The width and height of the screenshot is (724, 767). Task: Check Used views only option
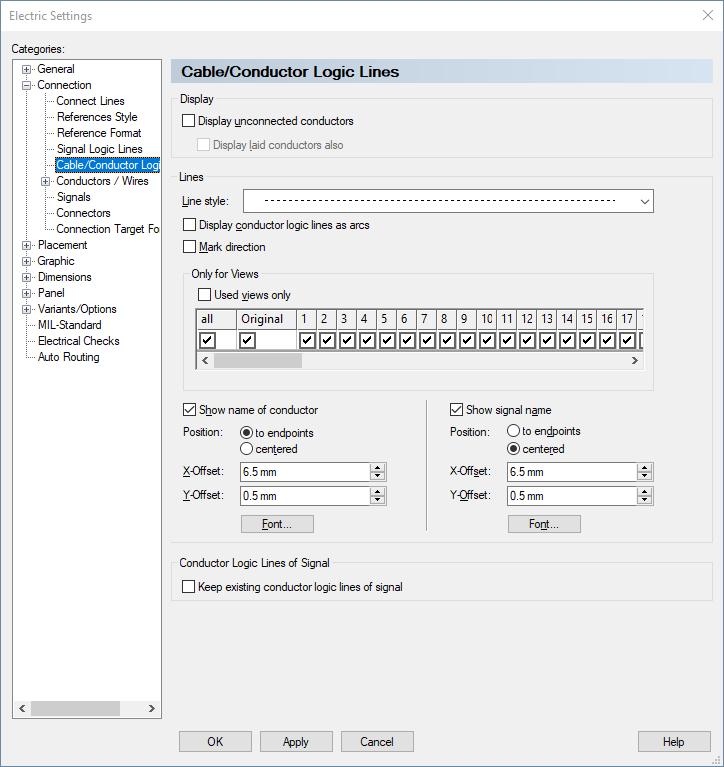click(x=205, y=295)
